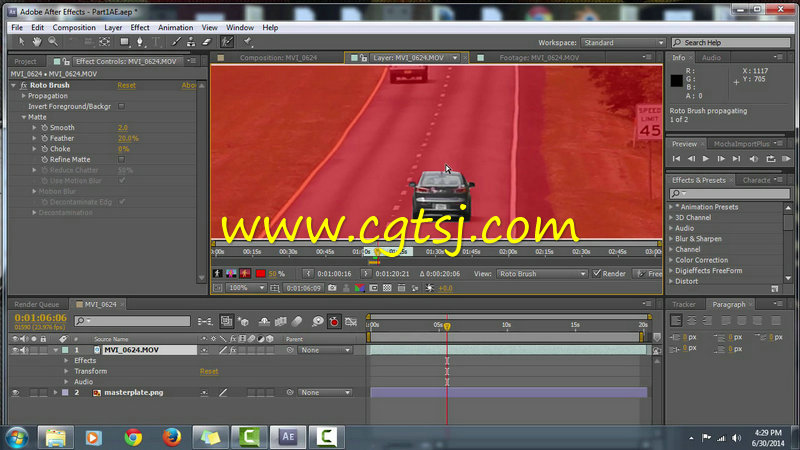Select the Clone Stamp tool
Viewport: 800px width, 450px height.
(x=191, y=42)
